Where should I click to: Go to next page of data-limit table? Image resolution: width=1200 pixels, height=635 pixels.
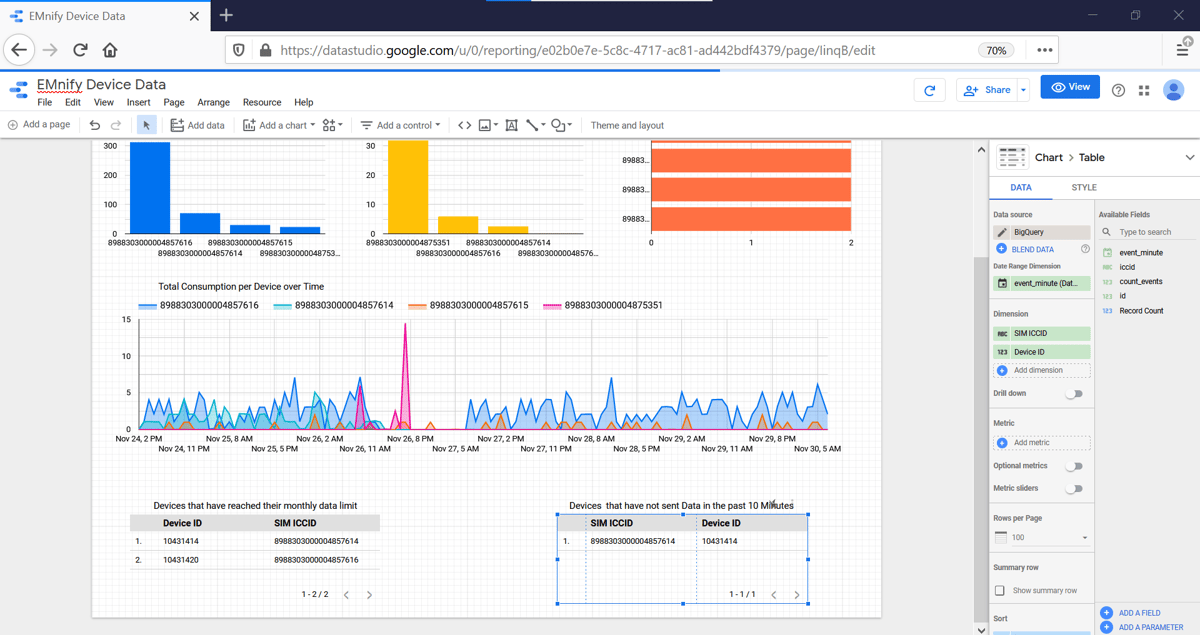pos(369,595)
